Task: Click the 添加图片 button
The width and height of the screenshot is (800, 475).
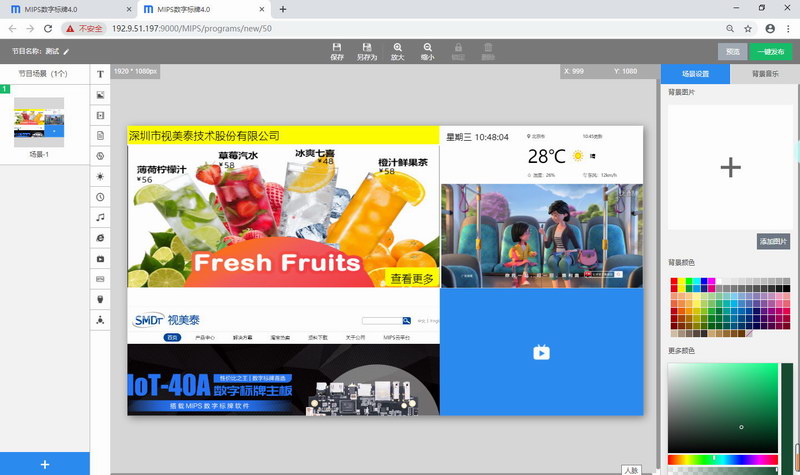Action: pyautogui.click(x=773, y=241)
